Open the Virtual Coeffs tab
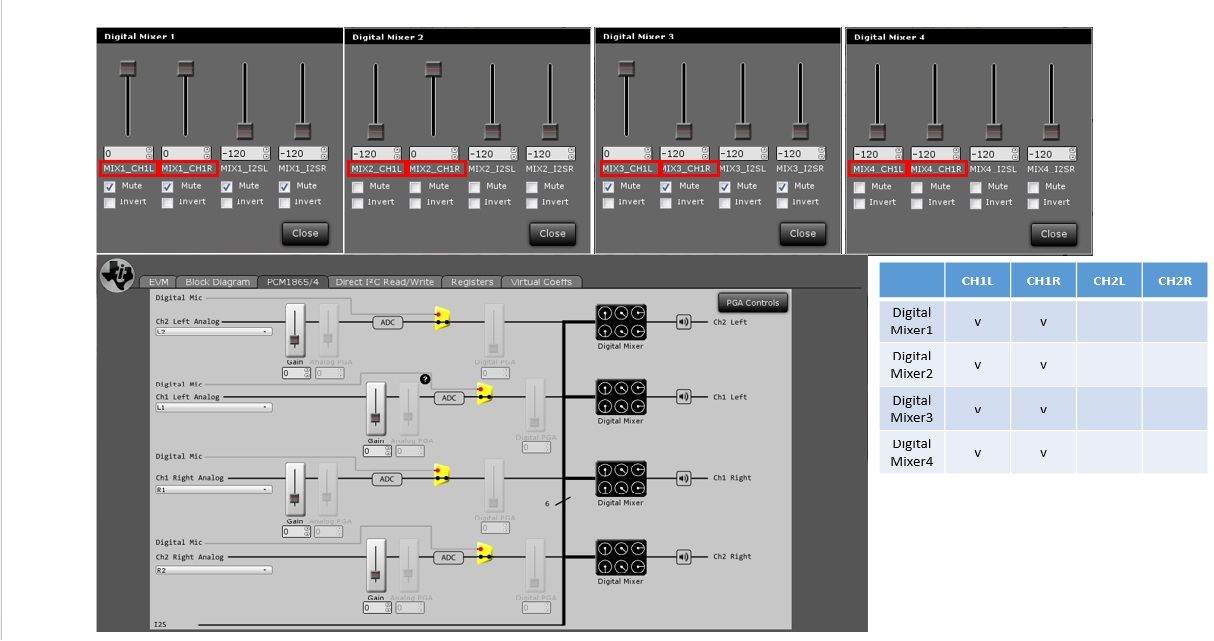This screenshot has height=641, width=1214. [541, 282]
